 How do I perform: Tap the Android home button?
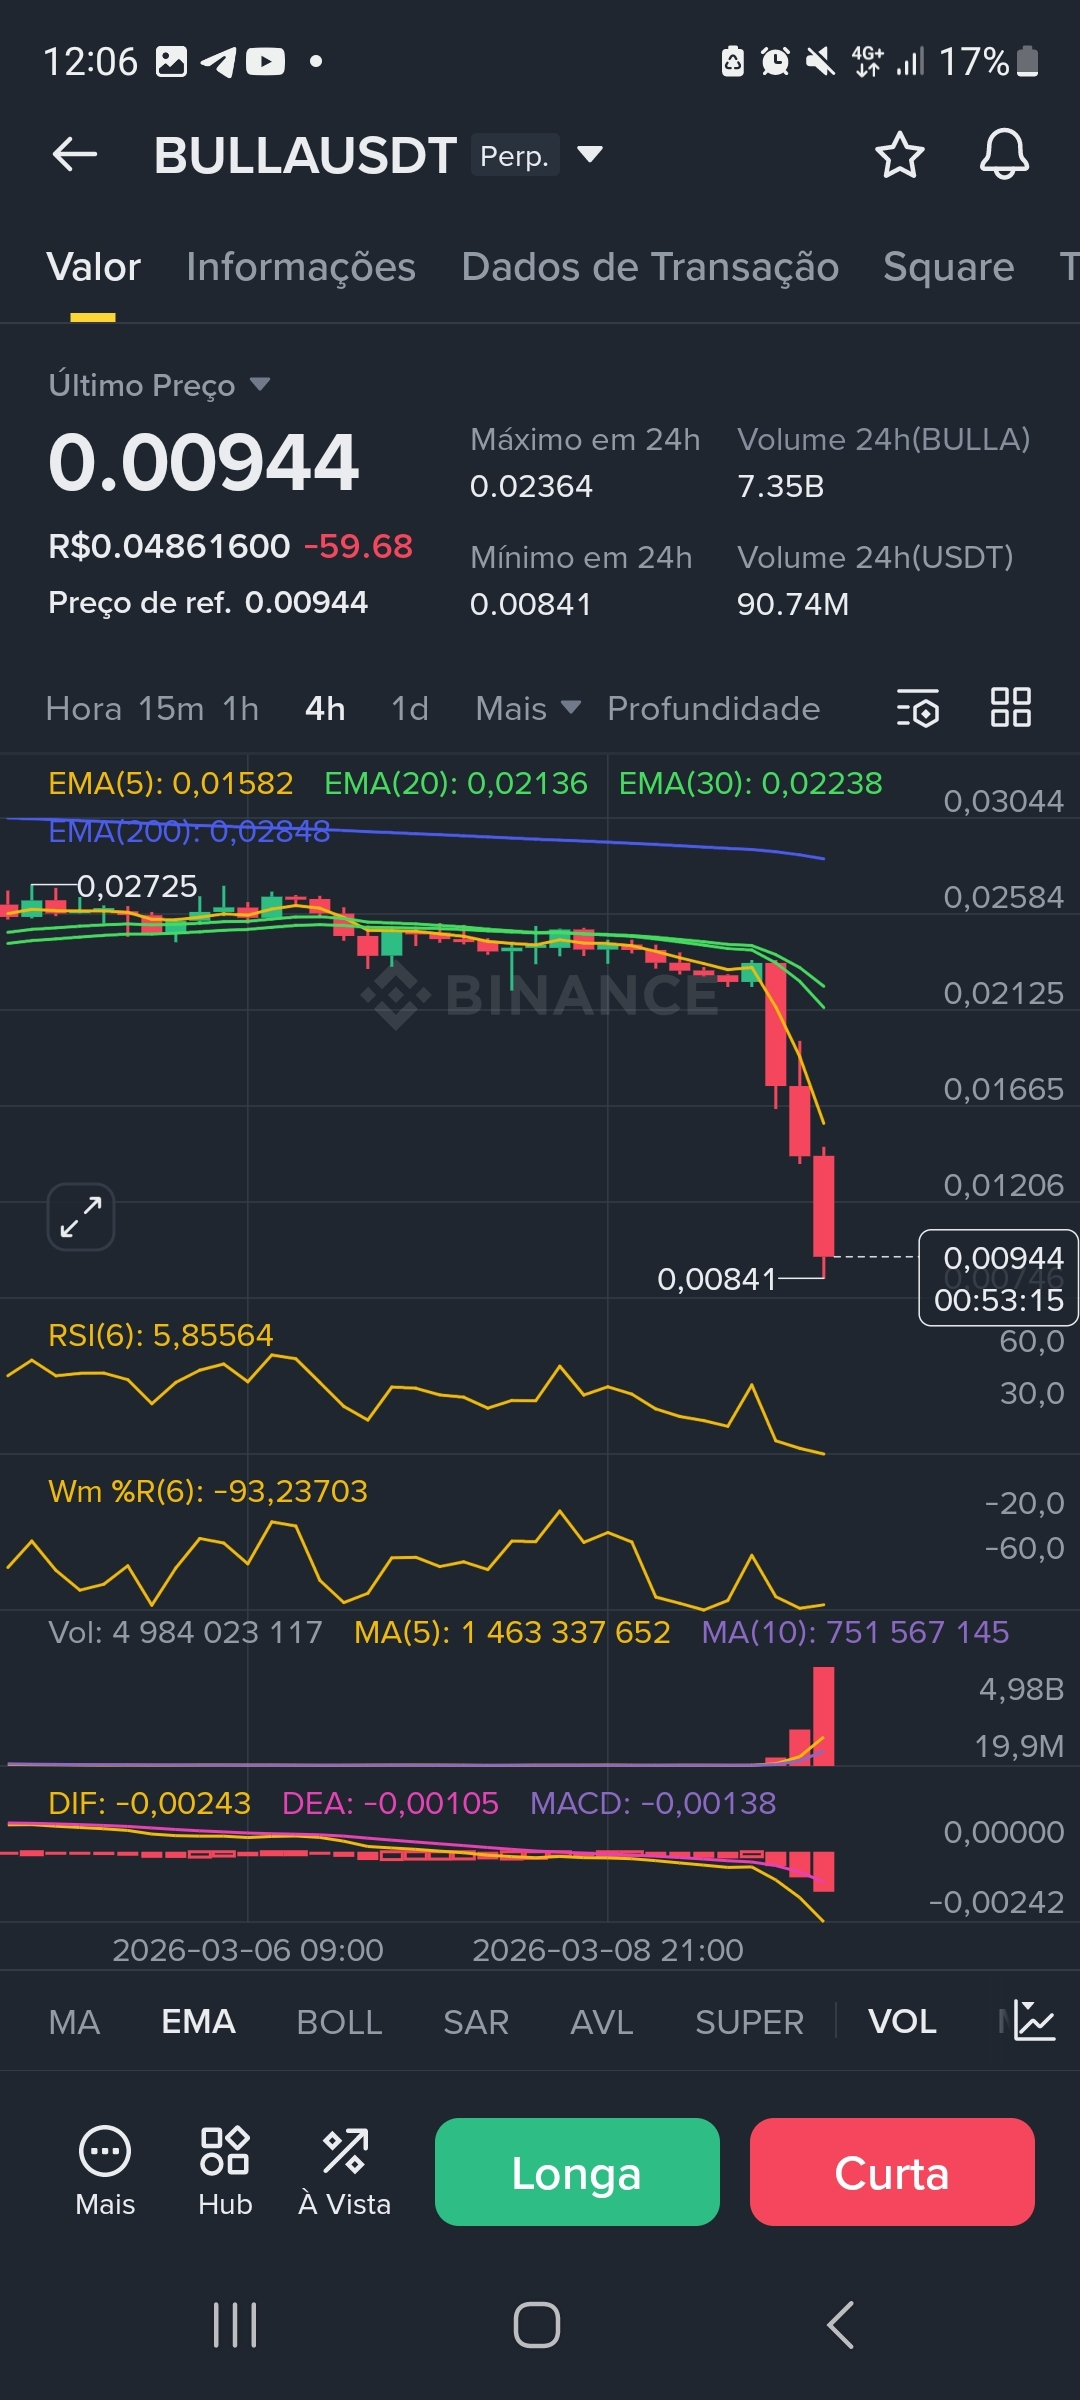pyautogui.click(x=537, y=2325)
